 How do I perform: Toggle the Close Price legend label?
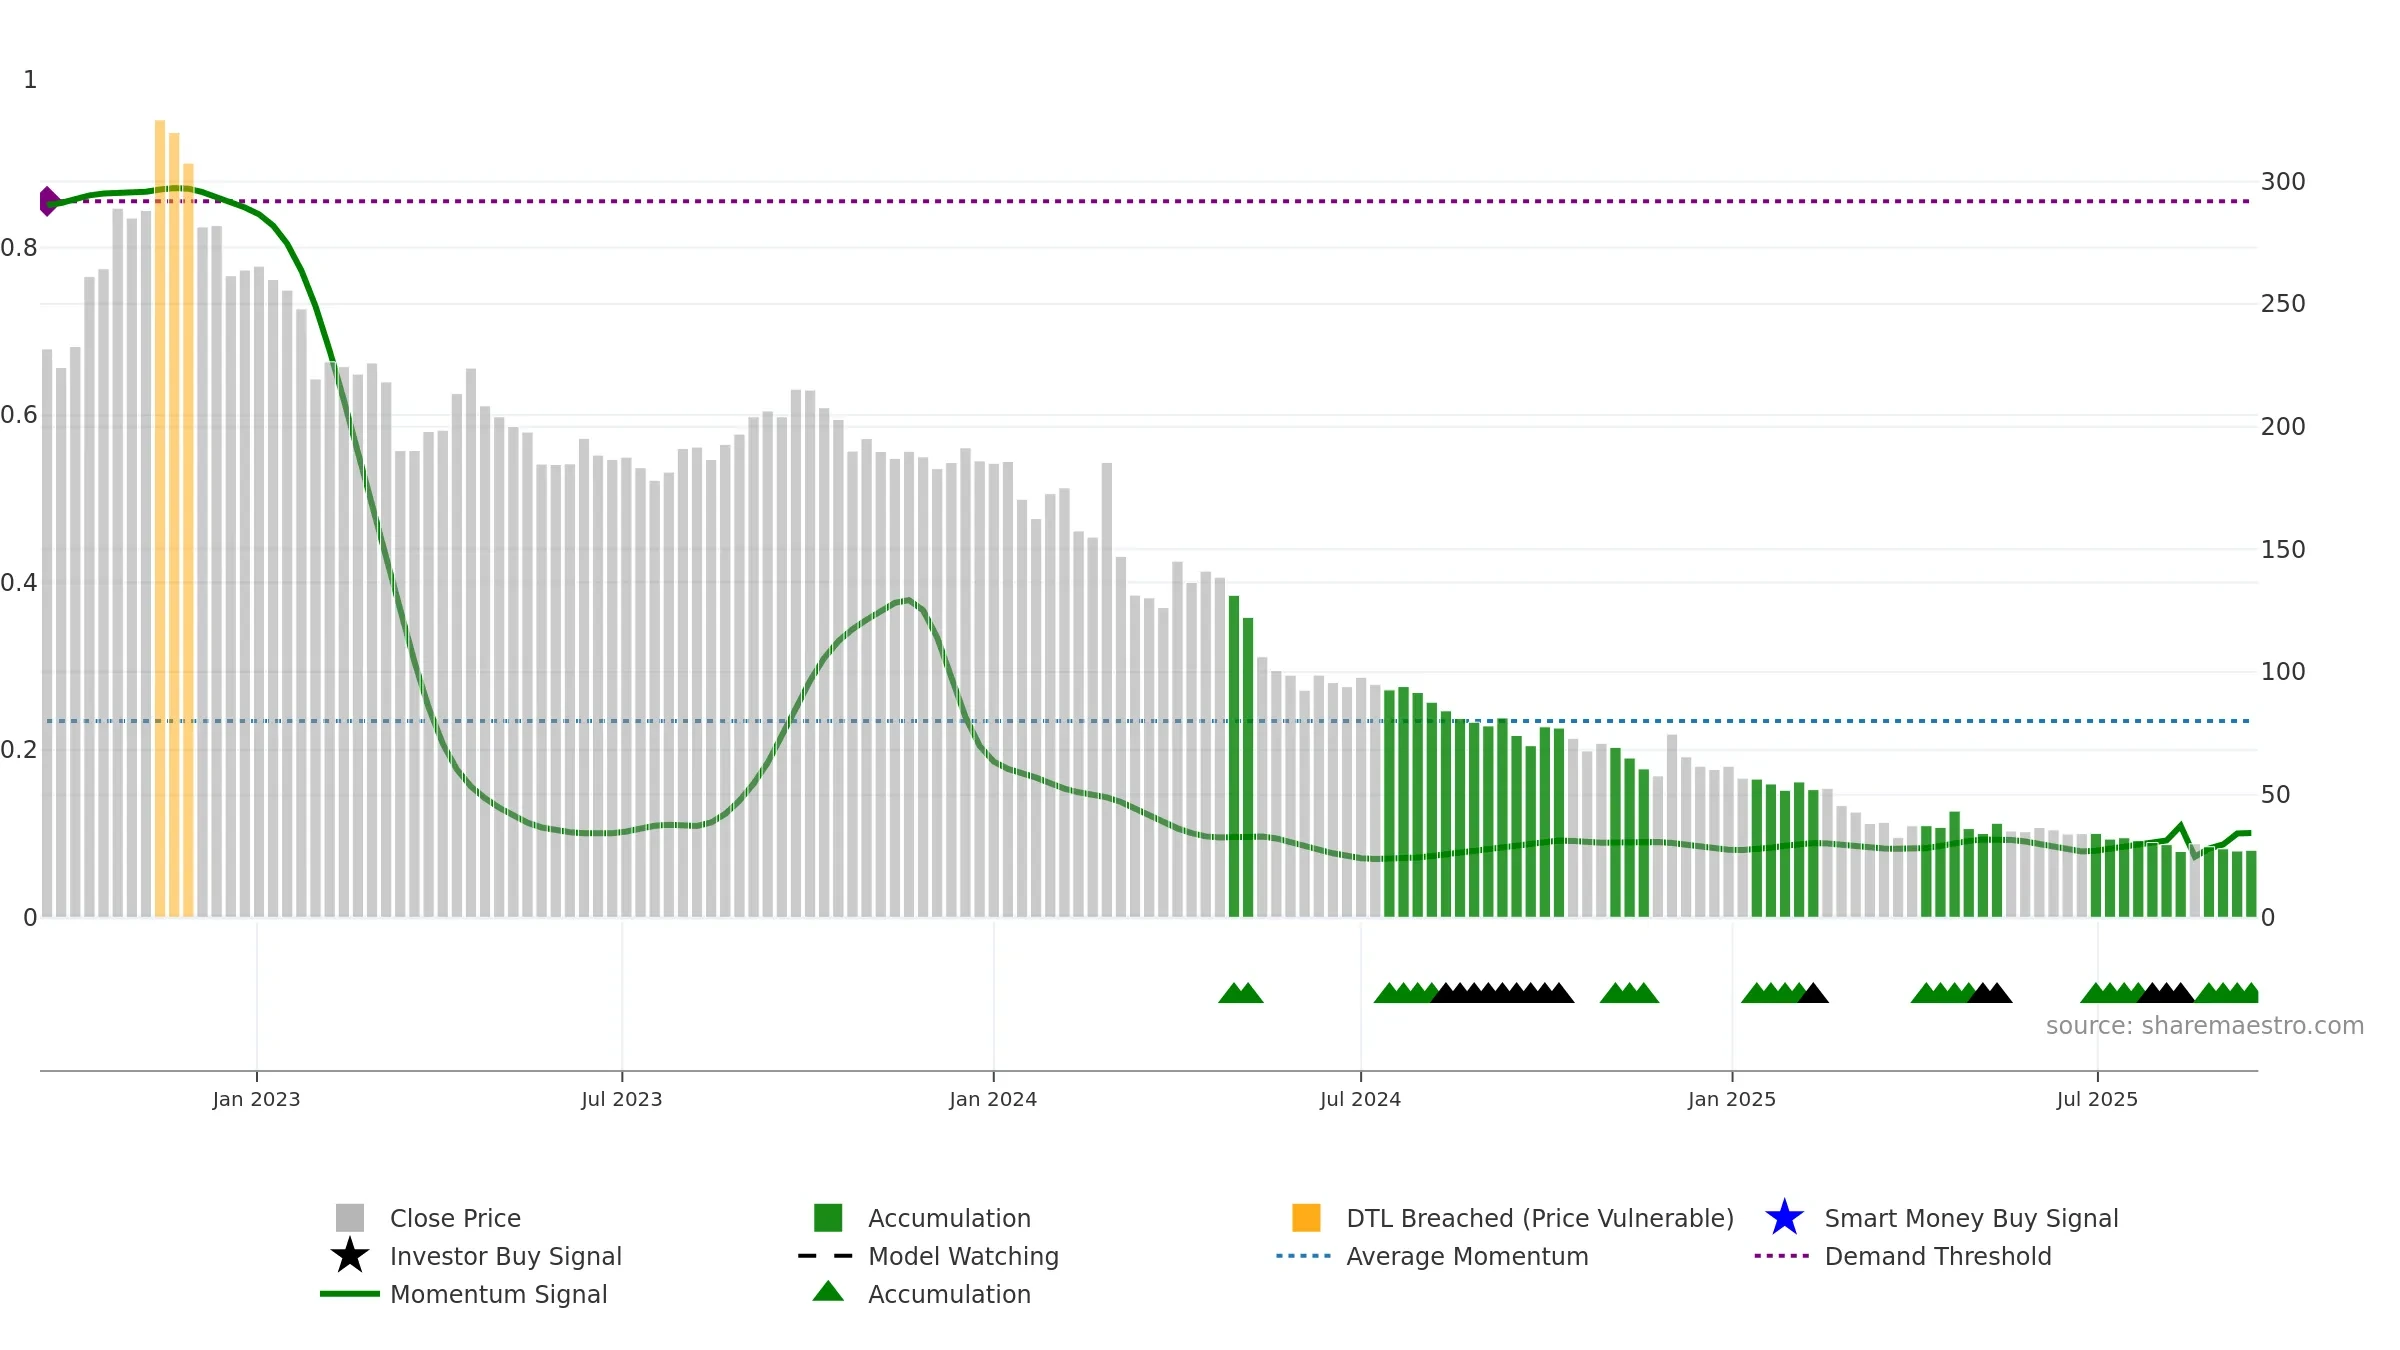pos(455,1218)
